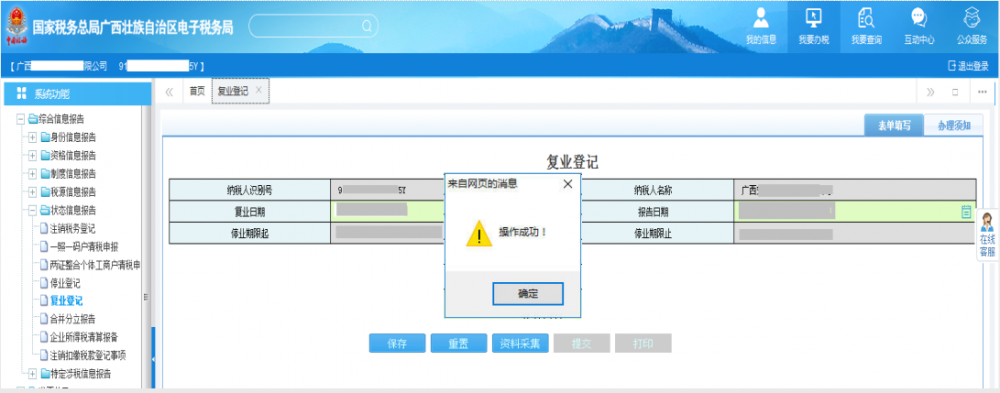The height and width of the screenshot is (393, 1000).
Task: Expand the 特定涉税信息报告 node
Action: point(33,373)
